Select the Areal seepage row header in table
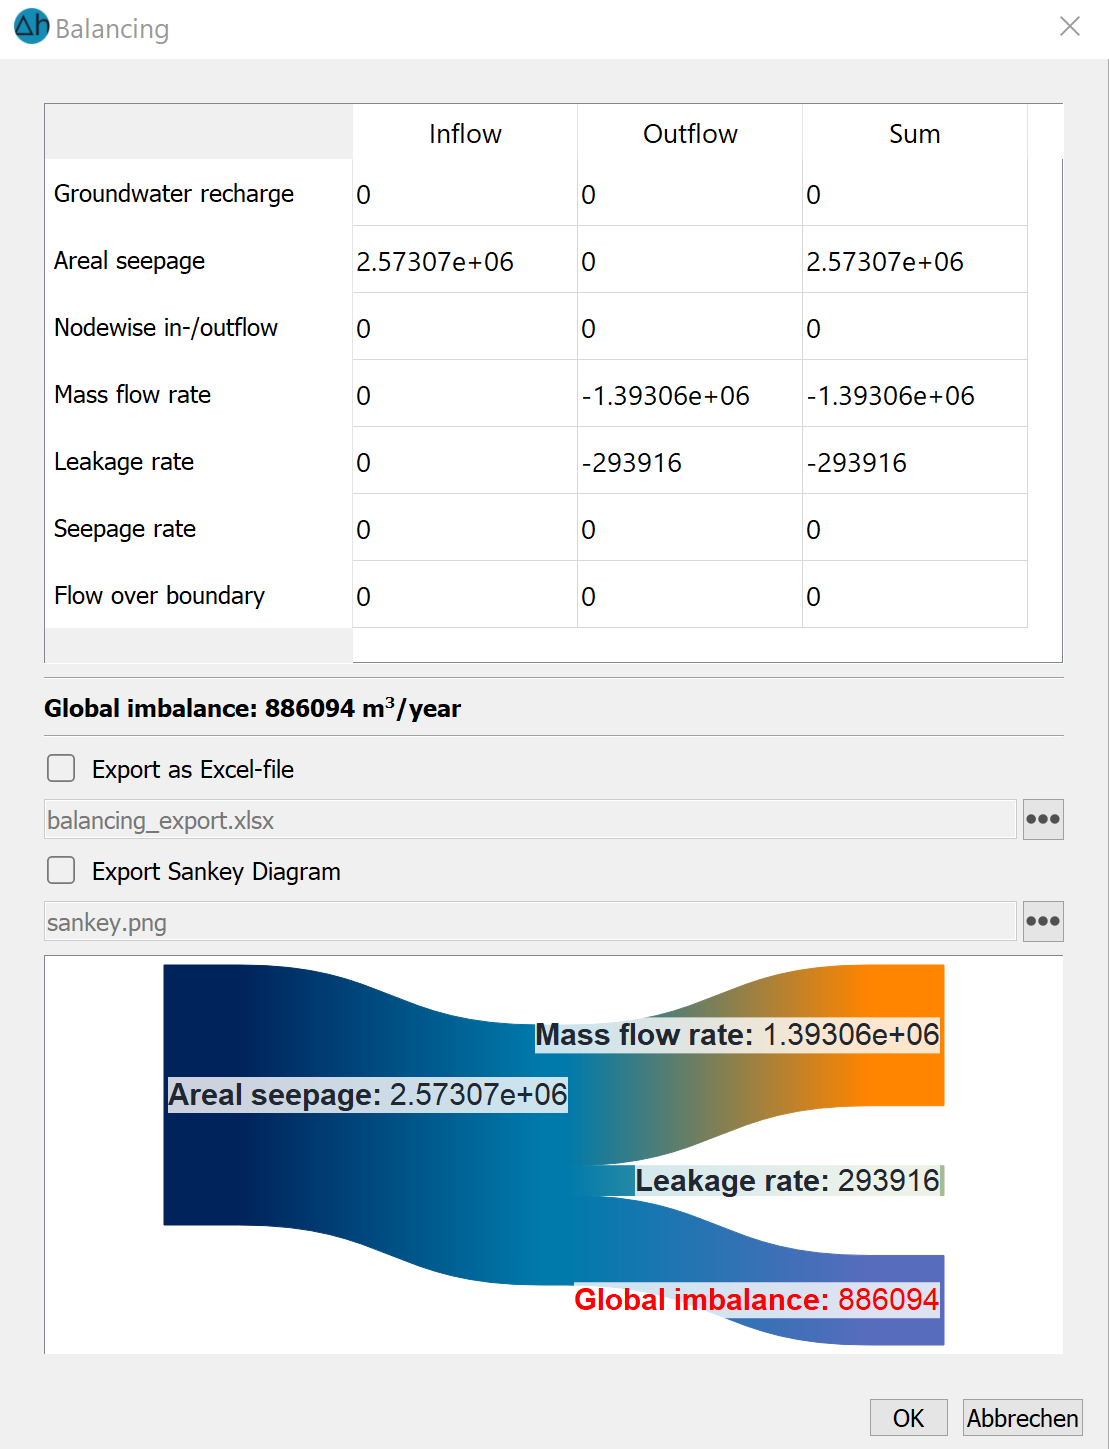The width and height of the screenshot is (1109, 1449). pyautogui.click(x=198, y=260)
